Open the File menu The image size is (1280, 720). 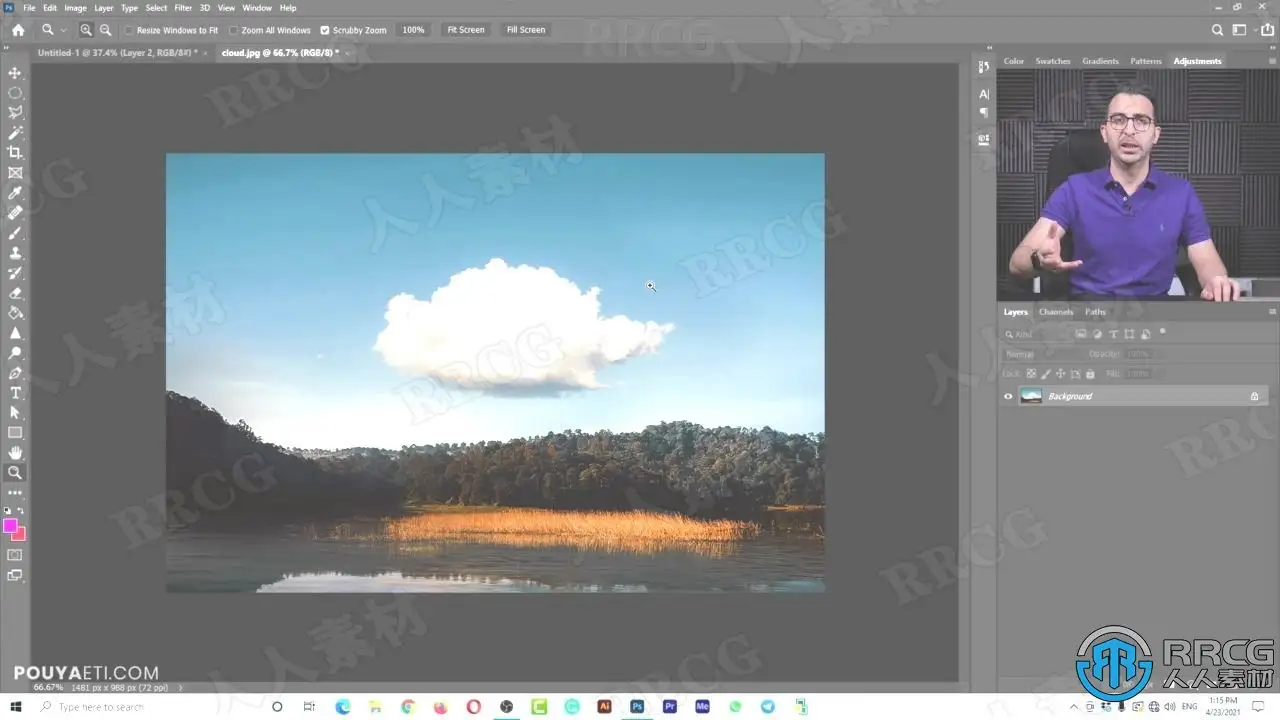(x=29, y=8)
